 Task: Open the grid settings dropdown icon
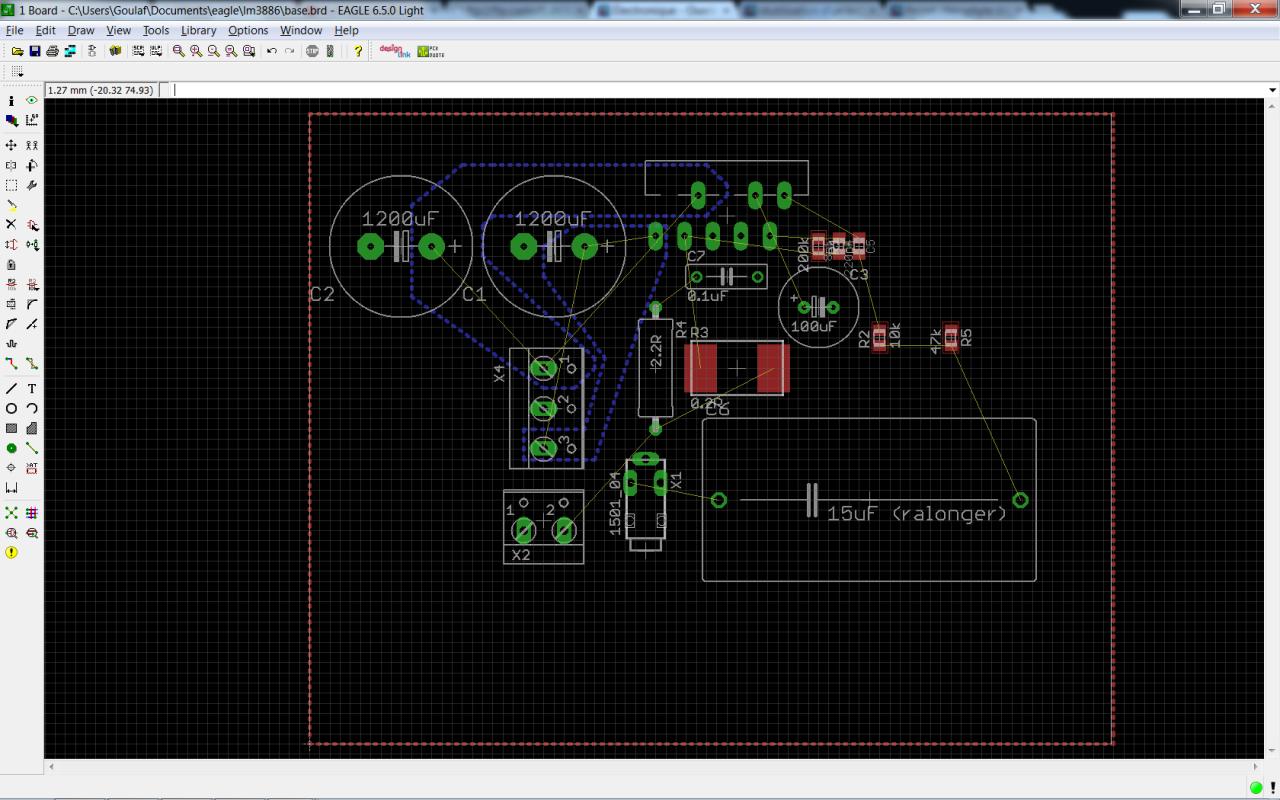point(17,72)
